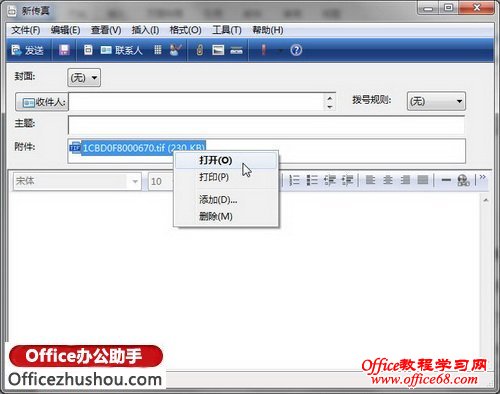The width and height of the screenshot is (500, 394).
Task: Click the message body scroll up arrow
Action: tap(486, 200)
